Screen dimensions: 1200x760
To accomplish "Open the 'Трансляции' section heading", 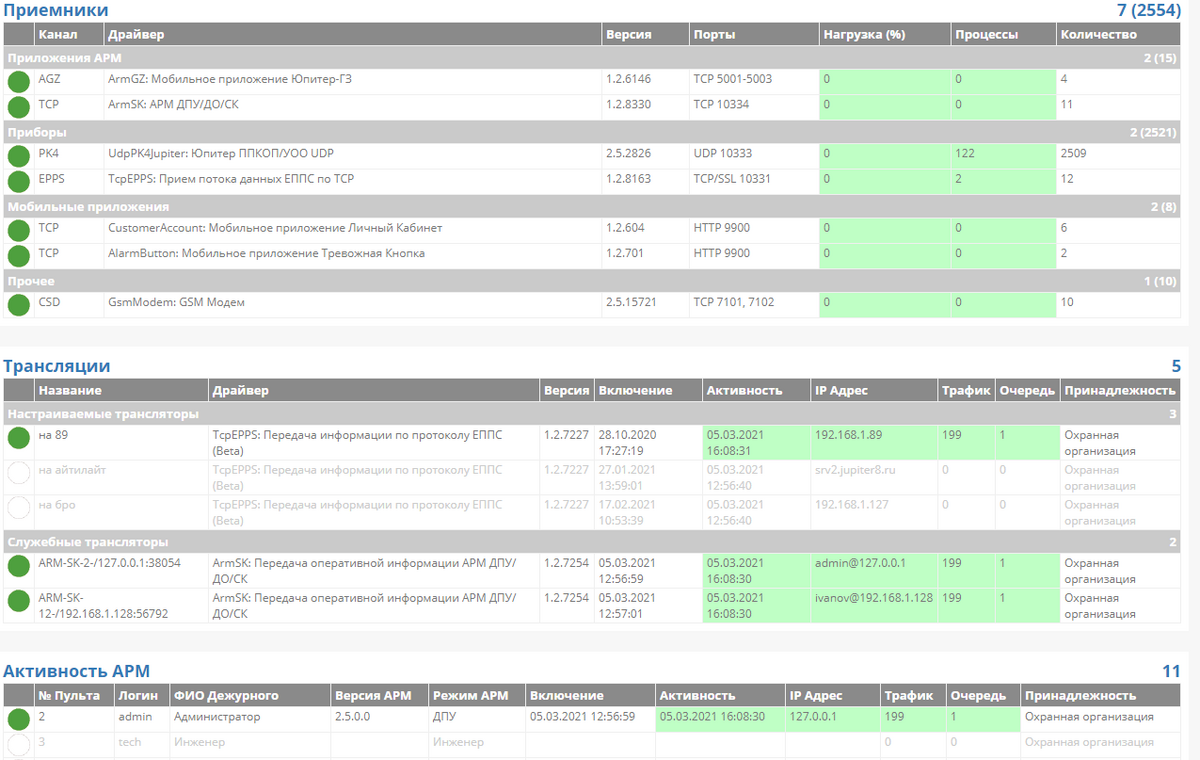I will (57, 366).
